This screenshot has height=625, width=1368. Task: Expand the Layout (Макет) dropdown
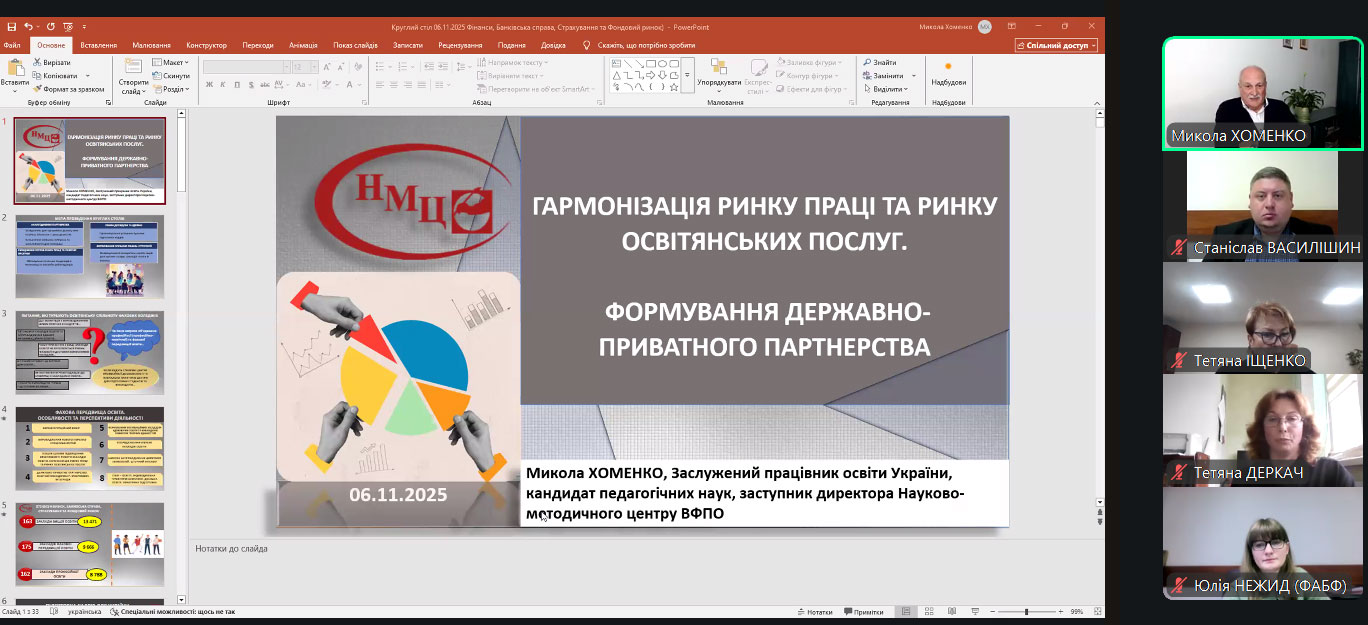click(x=172, y=62)
